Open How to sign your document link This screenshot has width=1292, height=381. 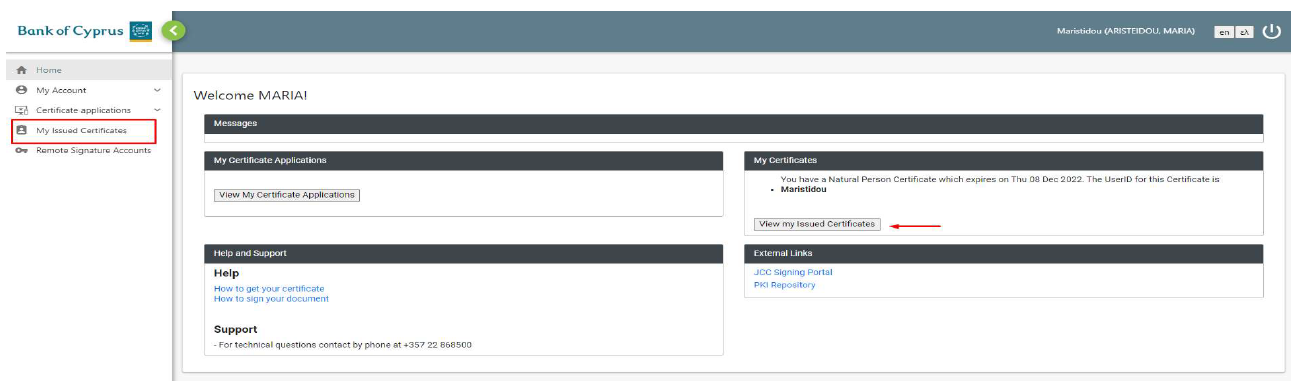[271, 298]
